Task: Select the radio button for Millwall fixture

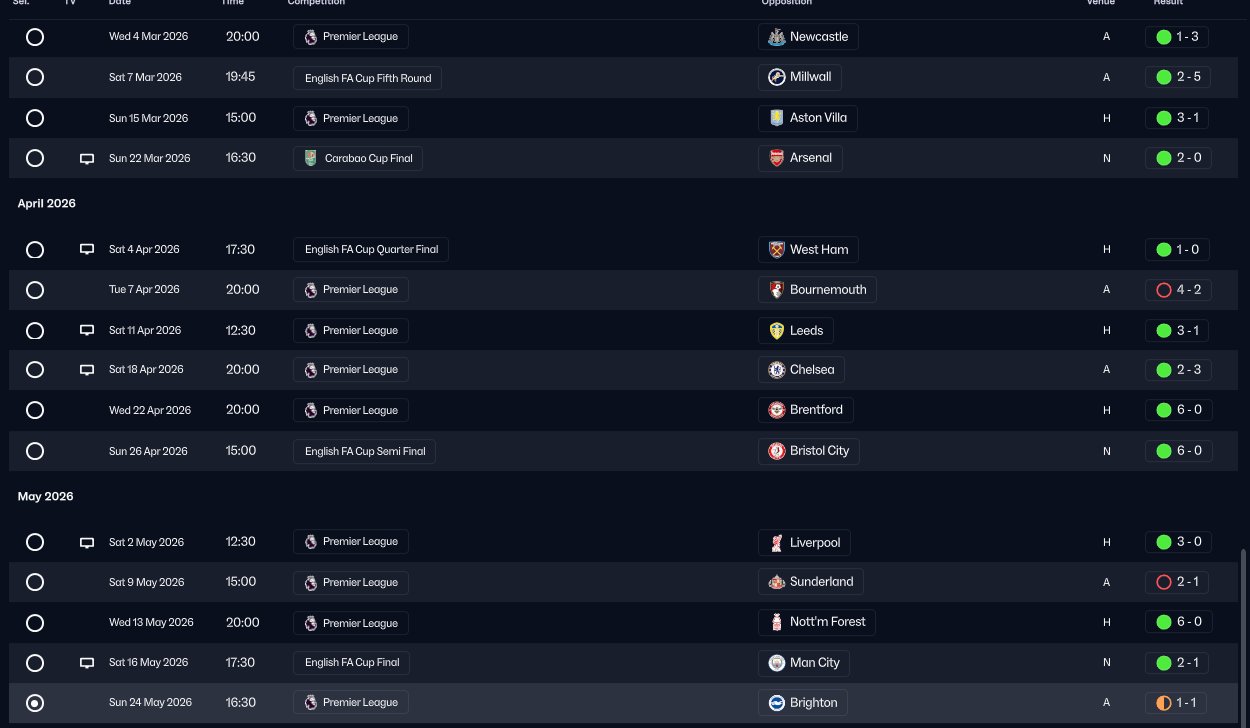Action: 35,77
